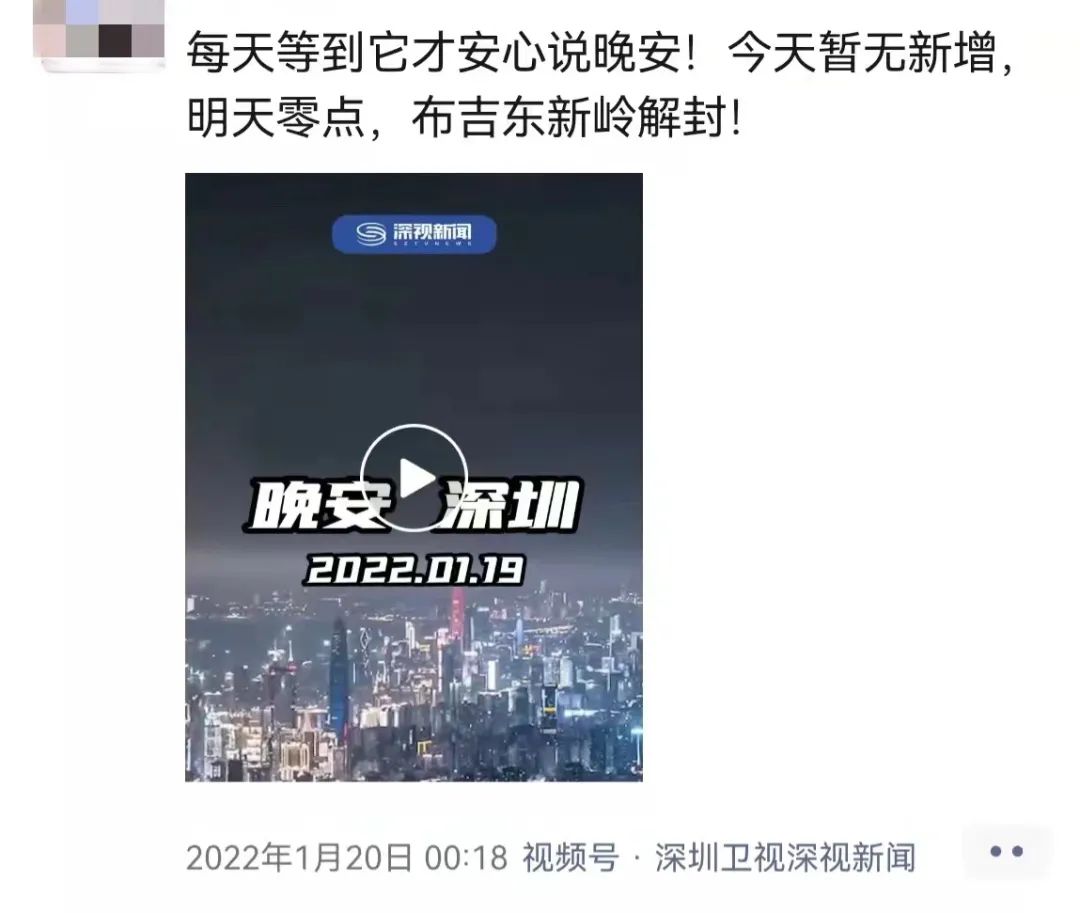Tap the 2022.01.19 date overlay on video
This screenshot has width=1080, height=913.
(x=414, y=570)
